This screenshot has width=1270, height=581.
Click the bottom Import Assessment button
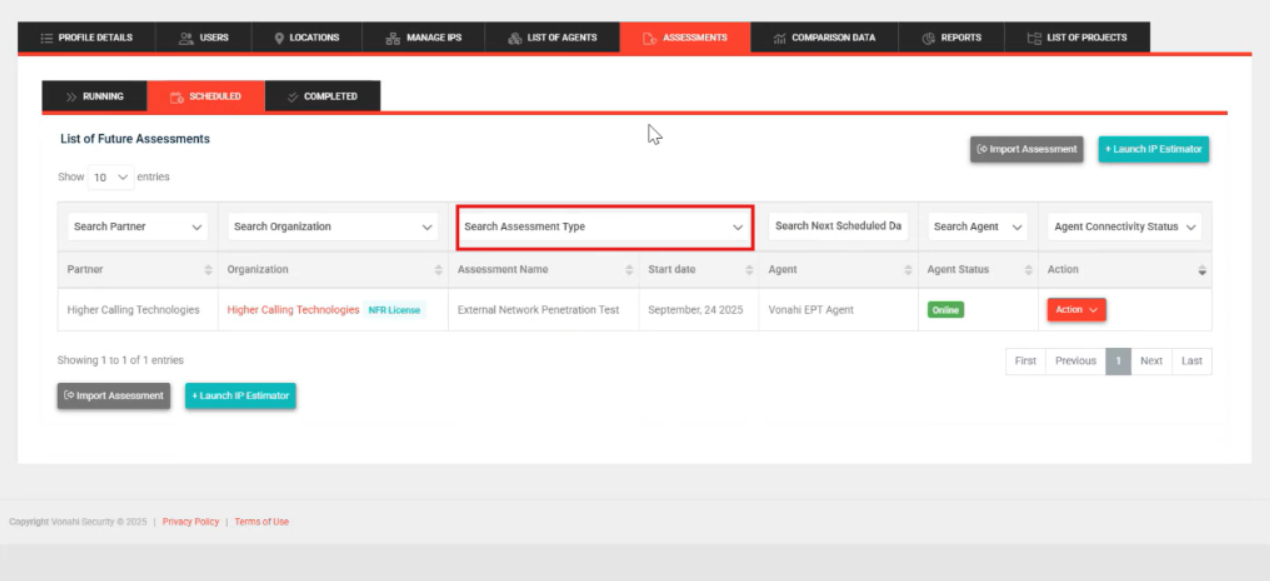[113, 396]
